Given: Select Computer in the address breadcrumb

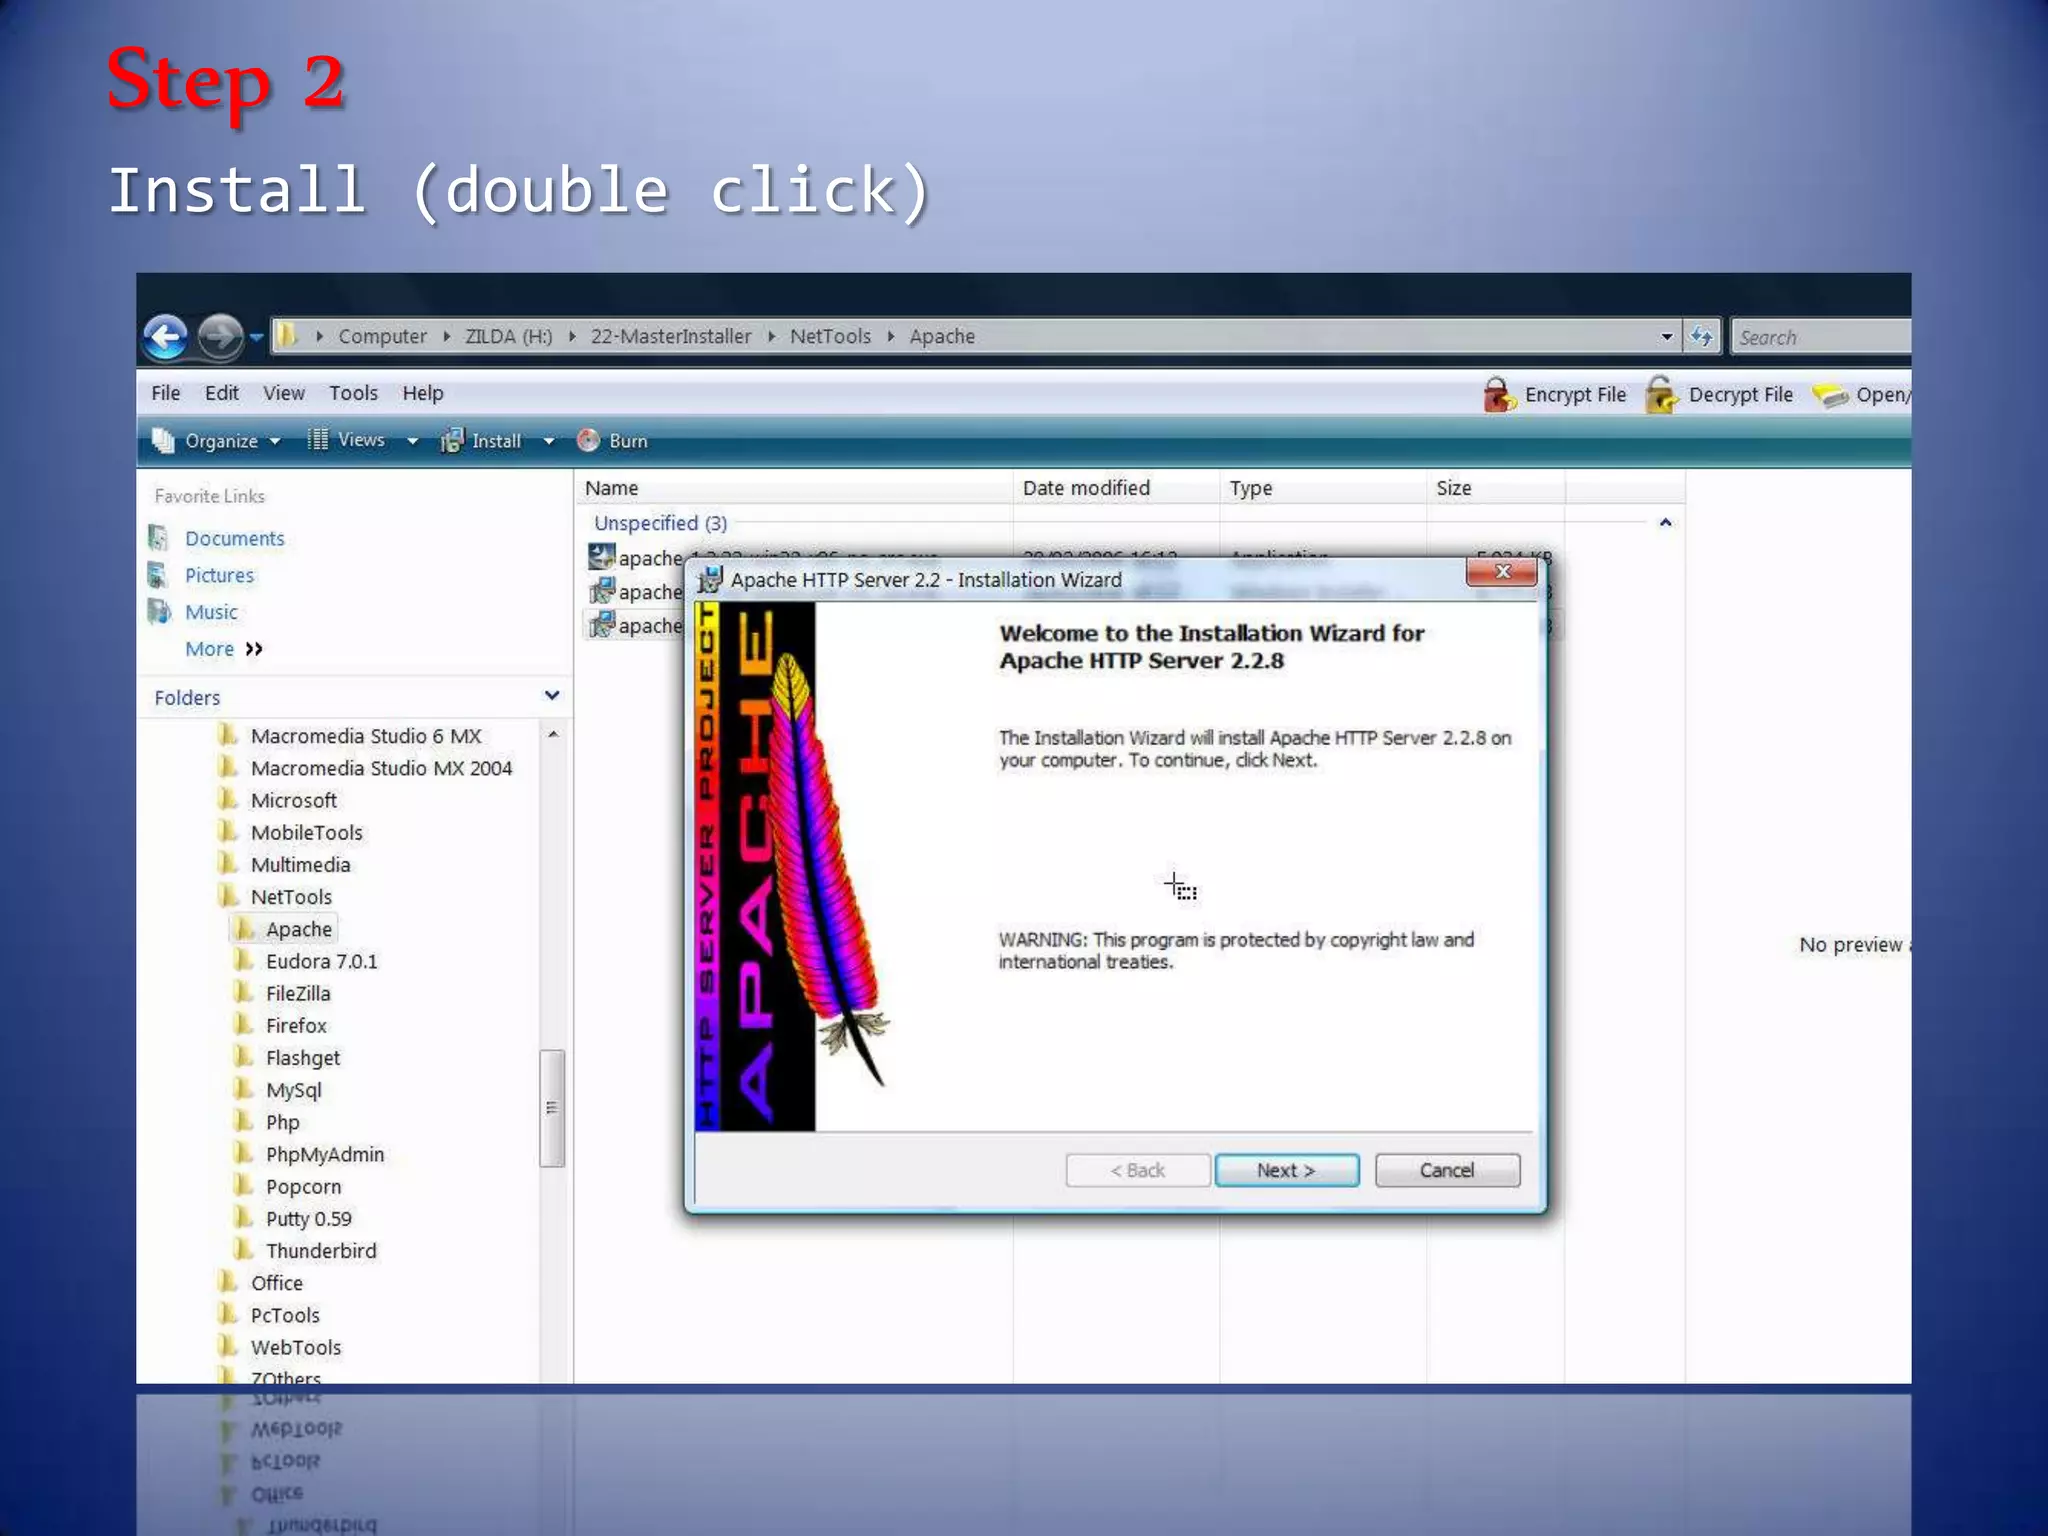Looking at the screenshot, I should tap(382, 336).
